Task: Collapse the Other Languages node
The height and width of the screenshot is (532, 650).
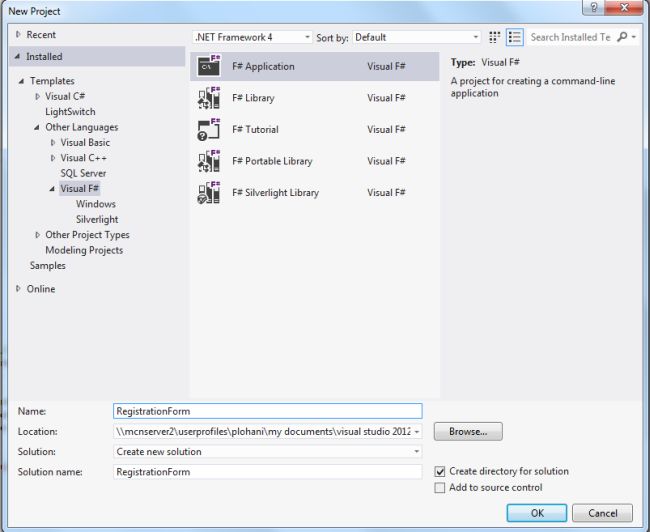Action: (x=36, y=127)
